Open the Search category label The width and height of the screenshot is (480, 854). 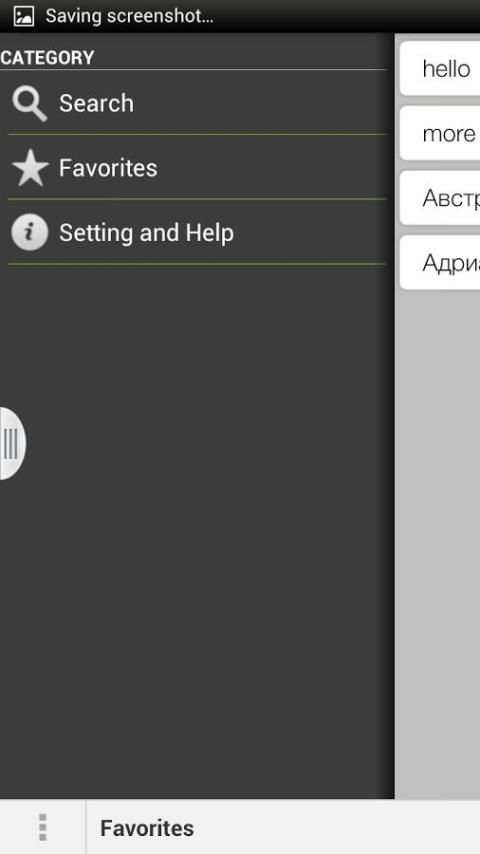[x=96, y=103]
